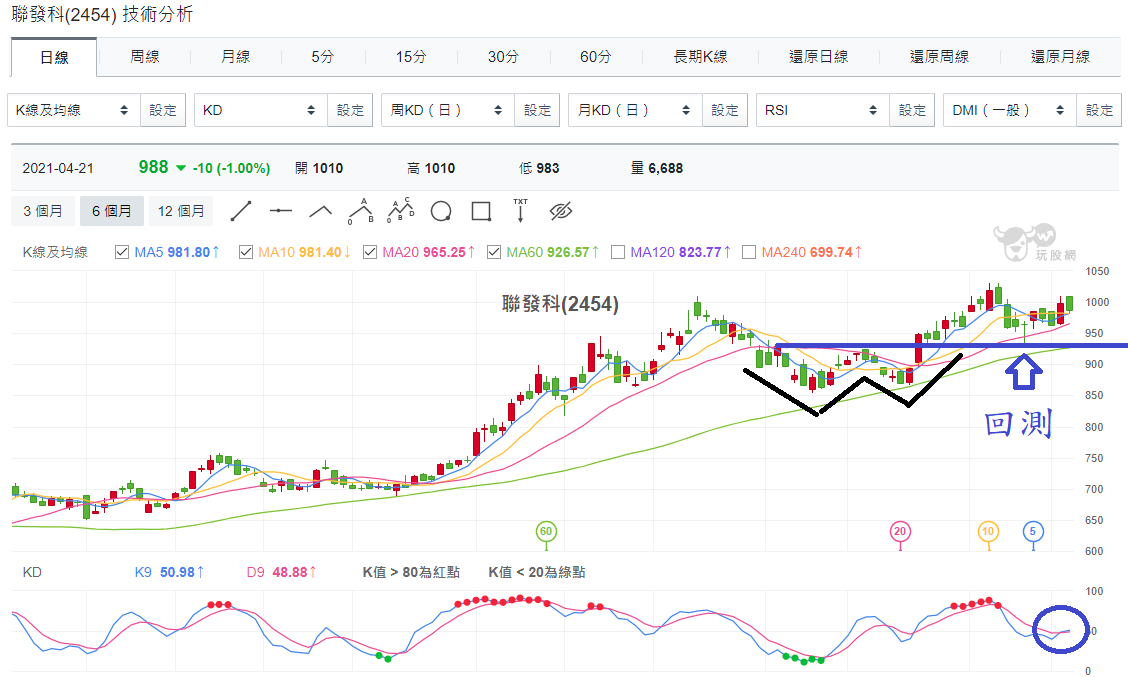Switch to the 還原日線 tab
Screen dimensions: 1128x677
(819, 56)
